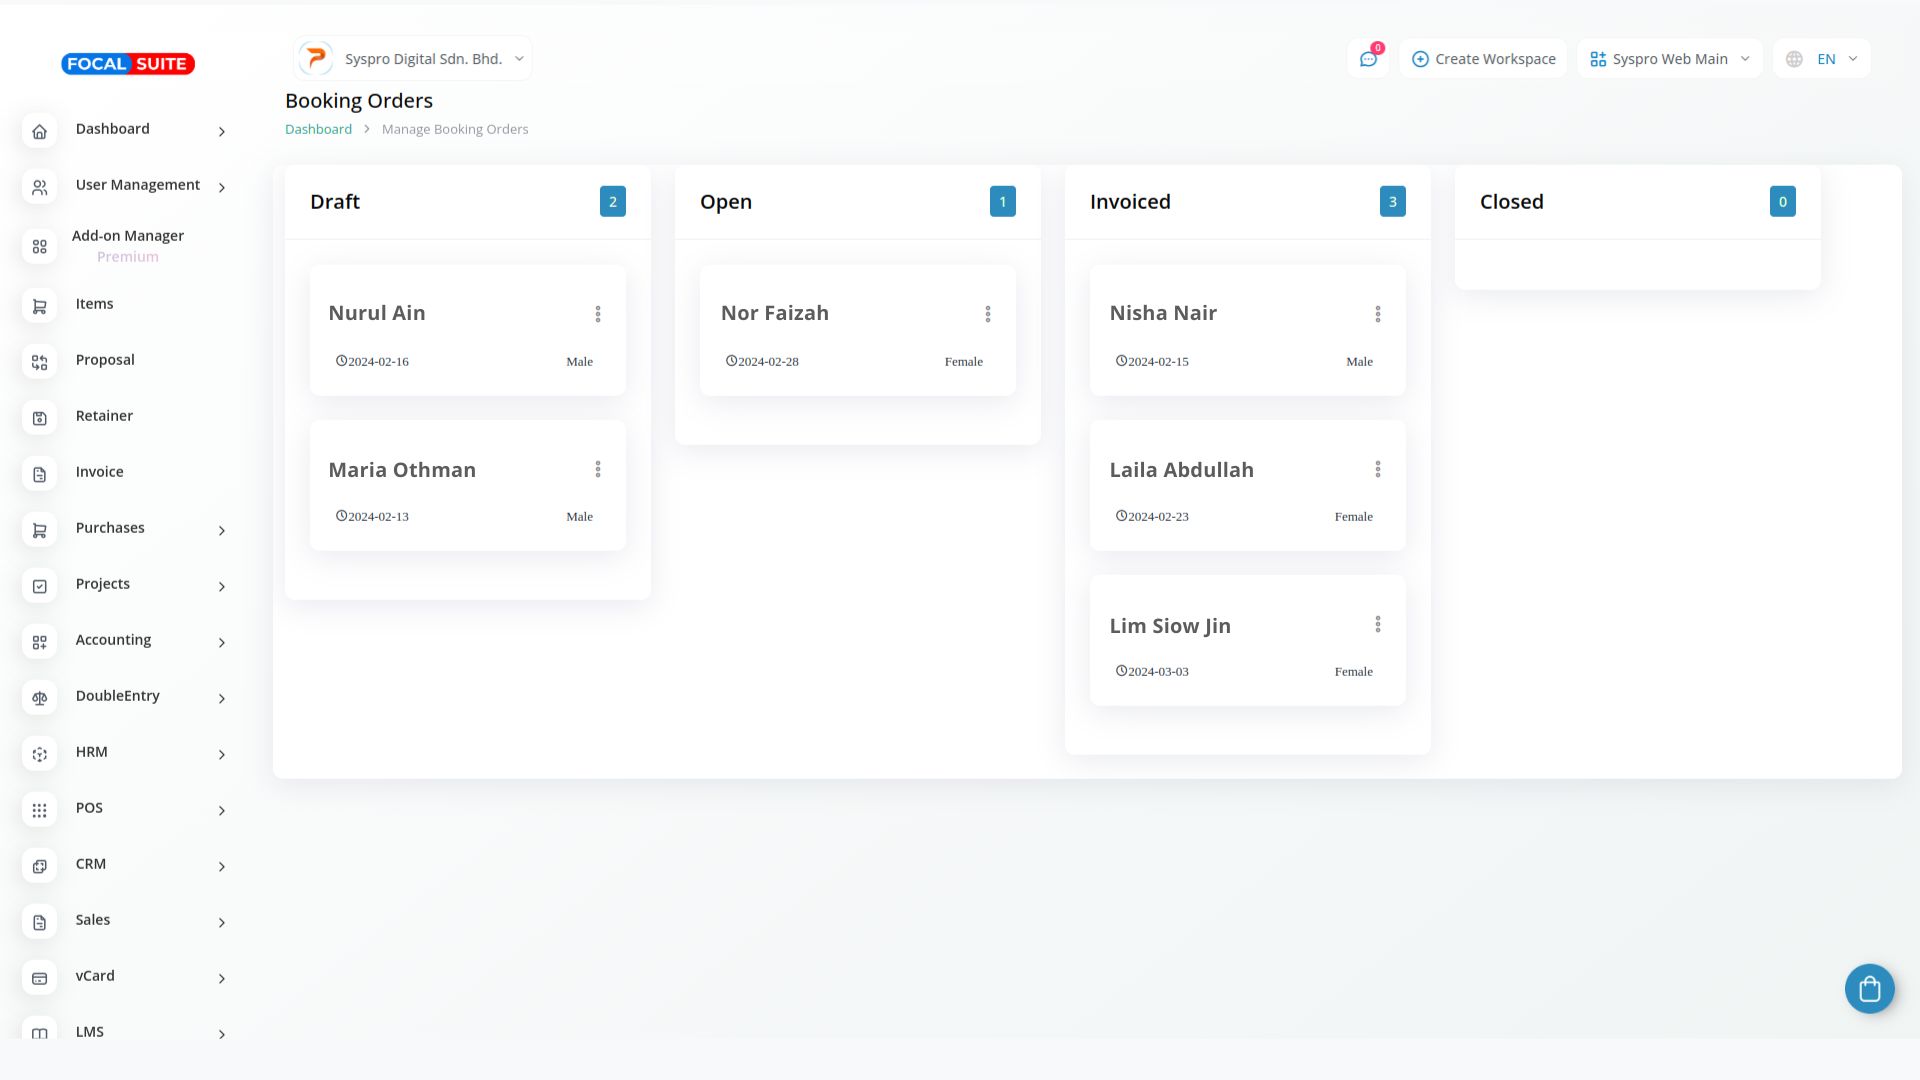1920x1080 pixels.
Task: Click the Create Workspace button
Action: click(x=1483, y=59)
